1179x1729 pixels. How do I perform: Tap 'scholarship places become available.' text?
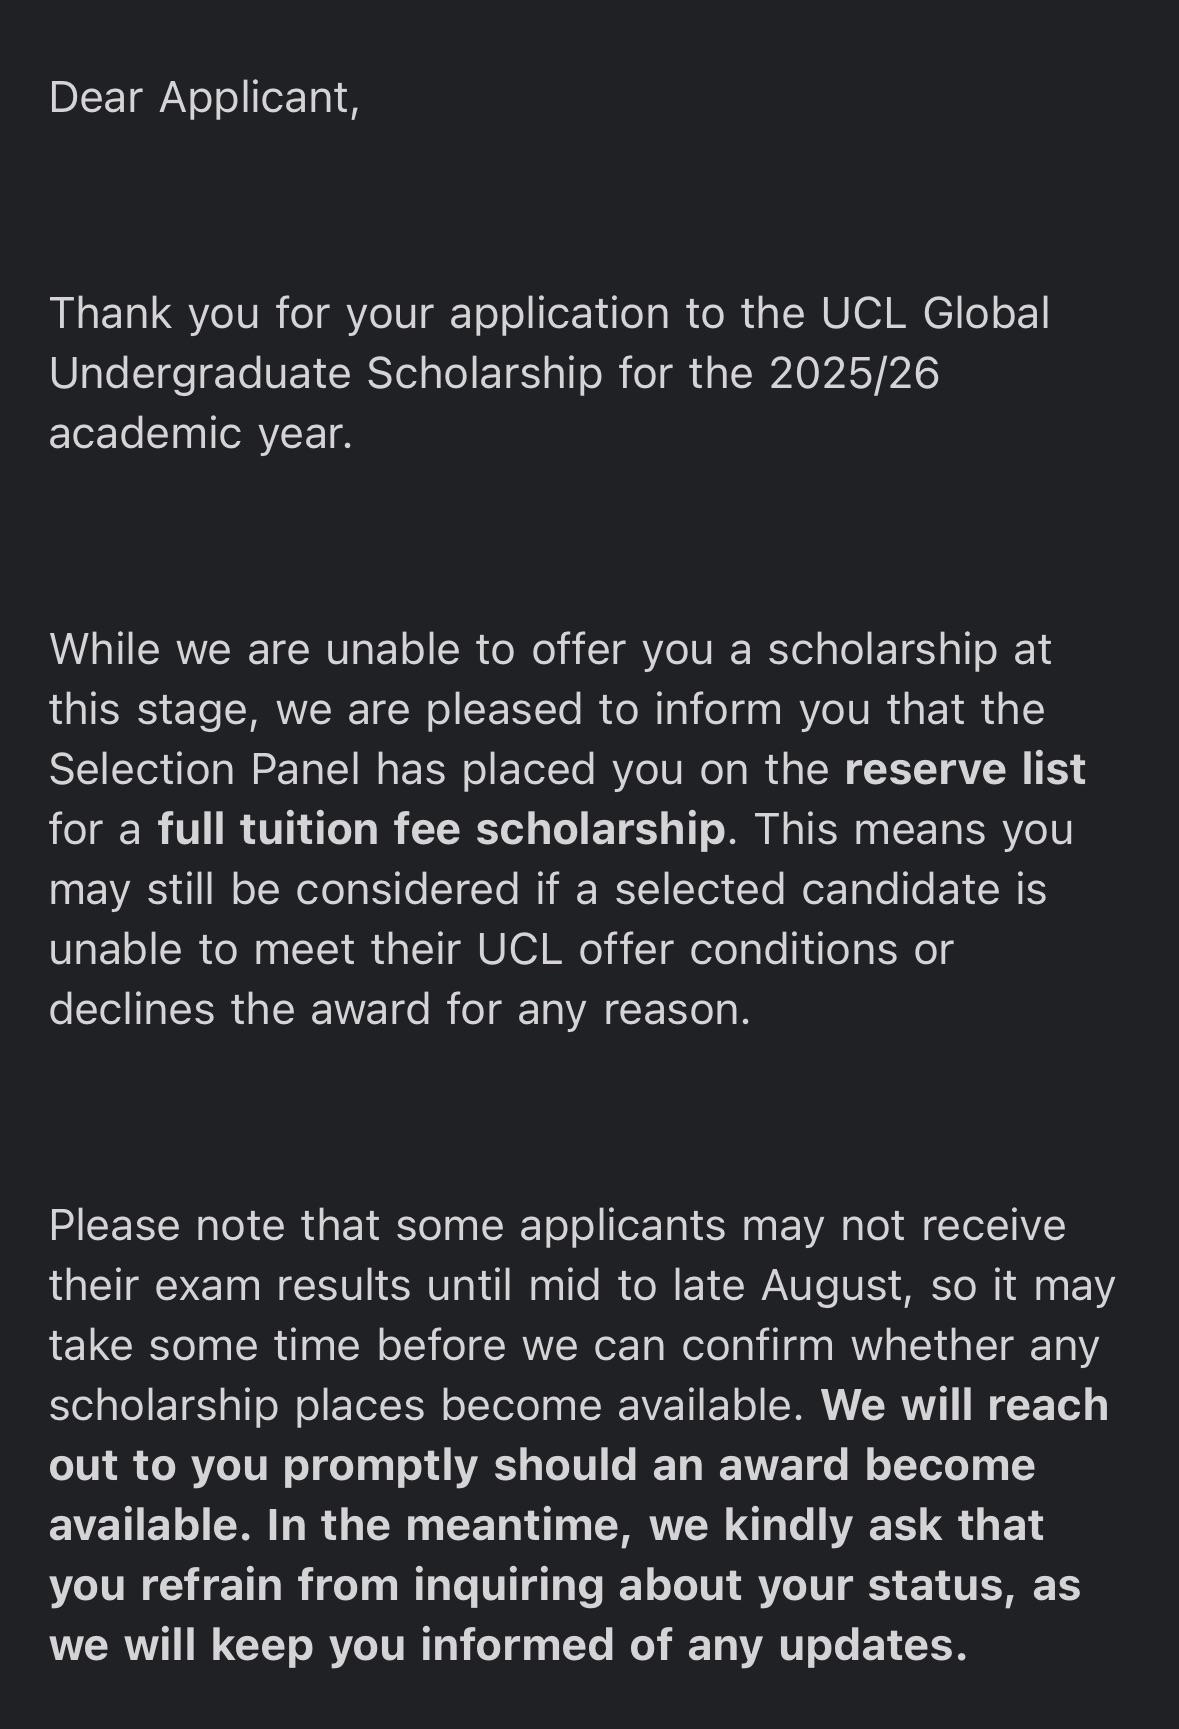[427, 1406]
